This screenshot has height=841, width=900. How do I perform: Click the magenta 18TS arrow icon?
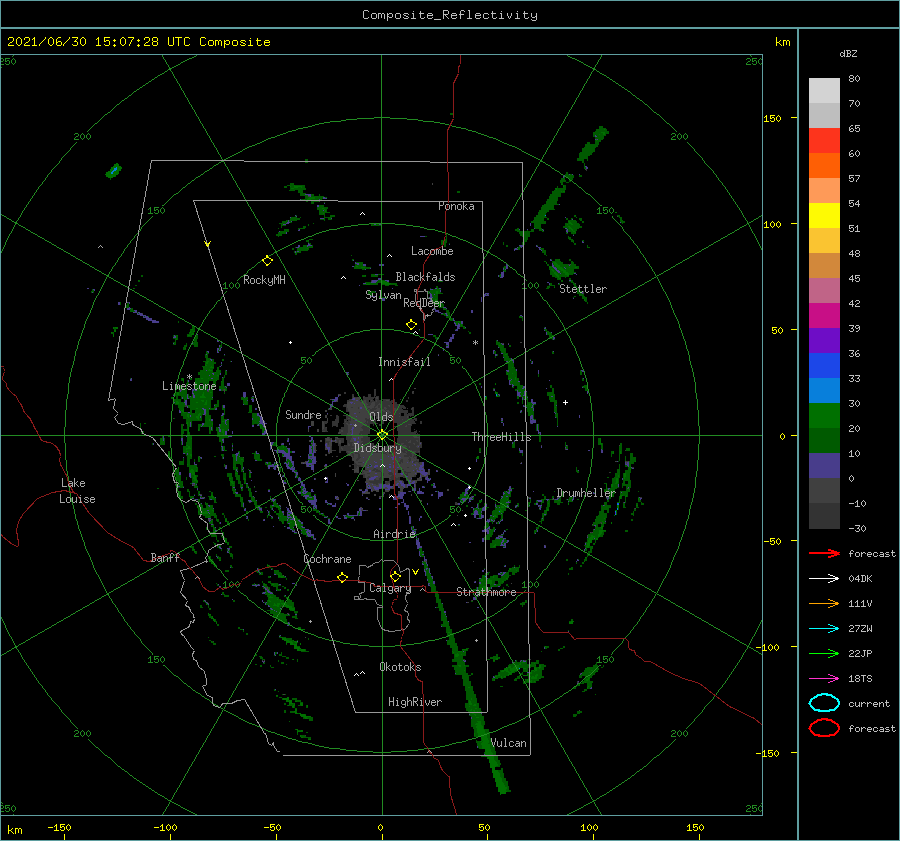[x=824, y=679]
